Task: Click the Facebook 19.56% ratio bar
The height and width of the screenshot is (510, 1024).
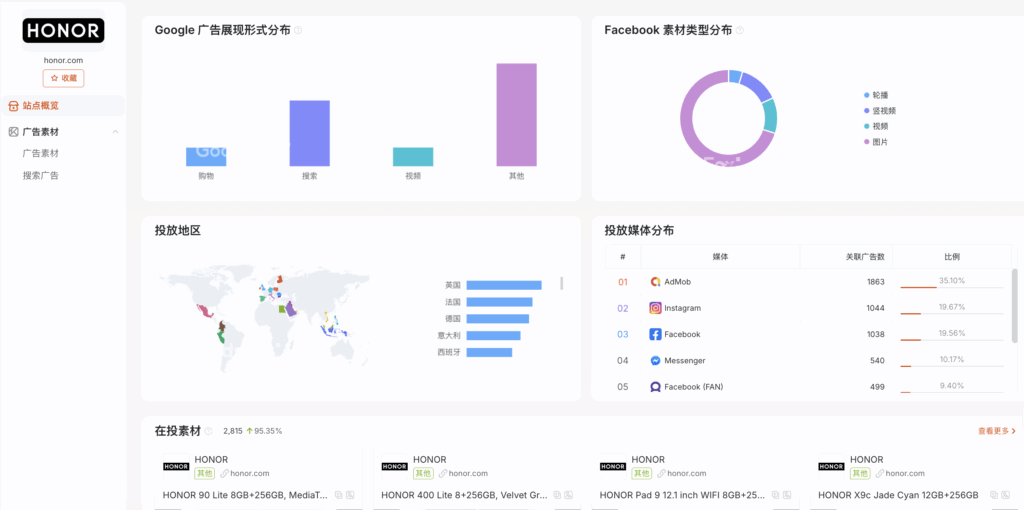Action: click(x=952, y=340)
